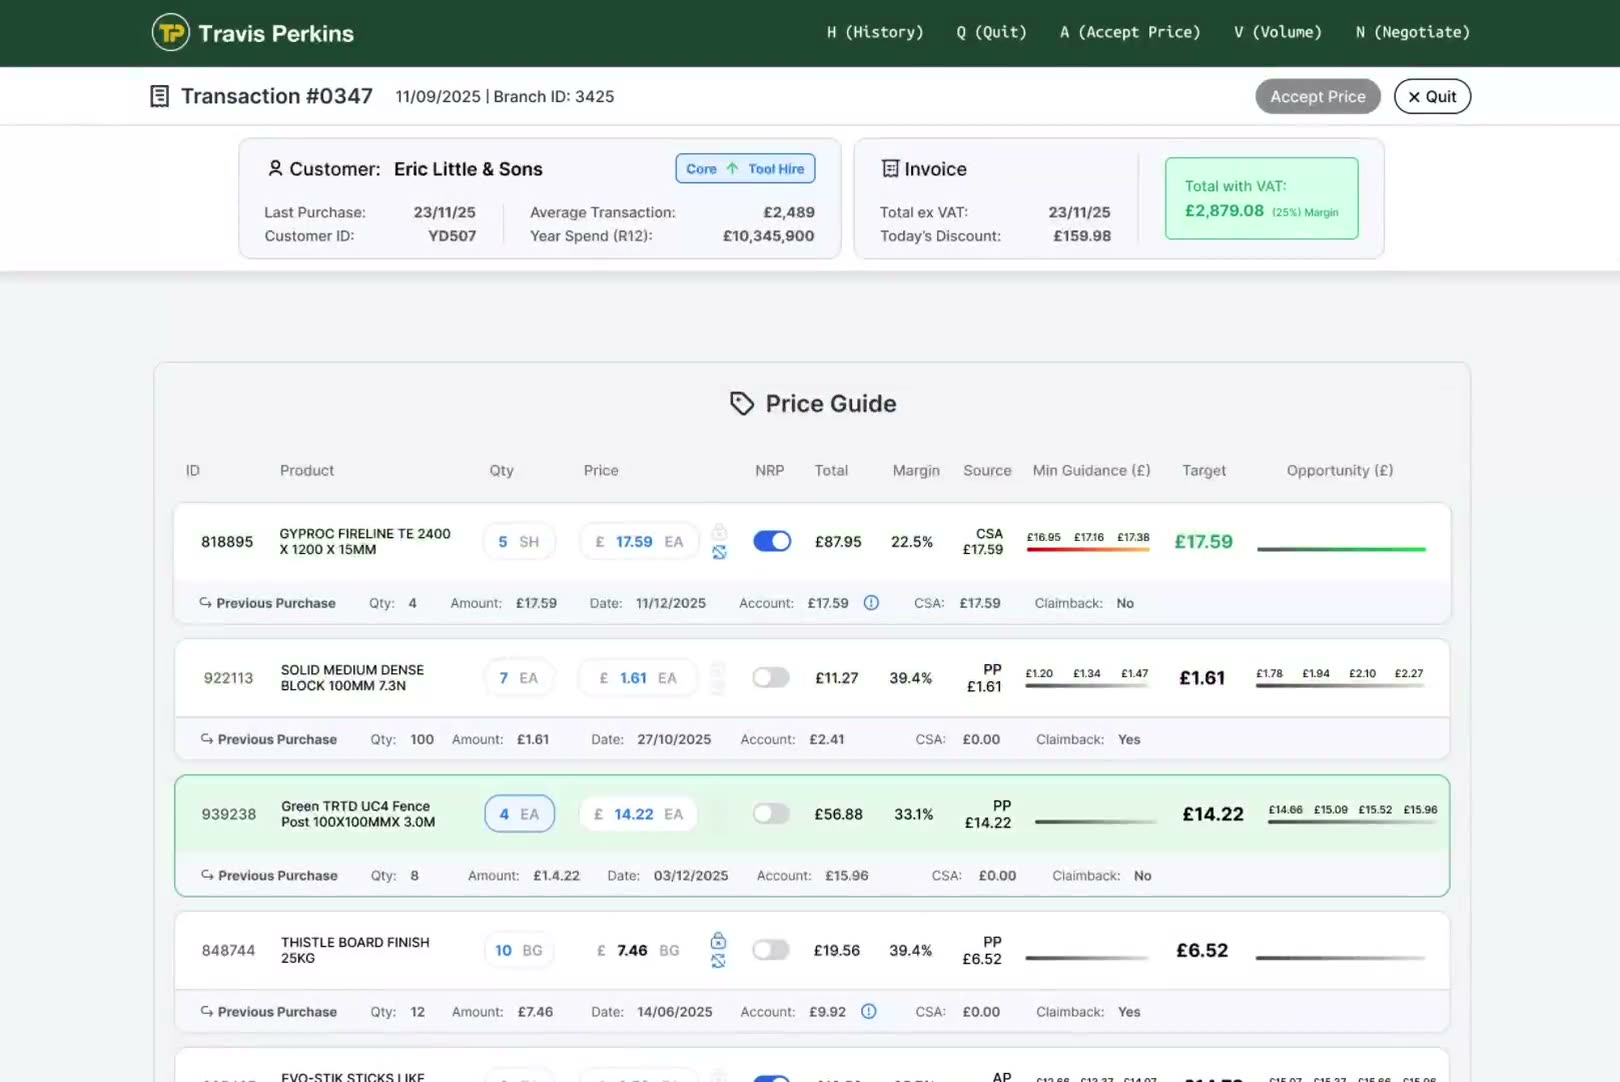The width and height of the screenshot is (1620, 1082).
Task: Click the target price £6.52
Action: pos(1202,950)
